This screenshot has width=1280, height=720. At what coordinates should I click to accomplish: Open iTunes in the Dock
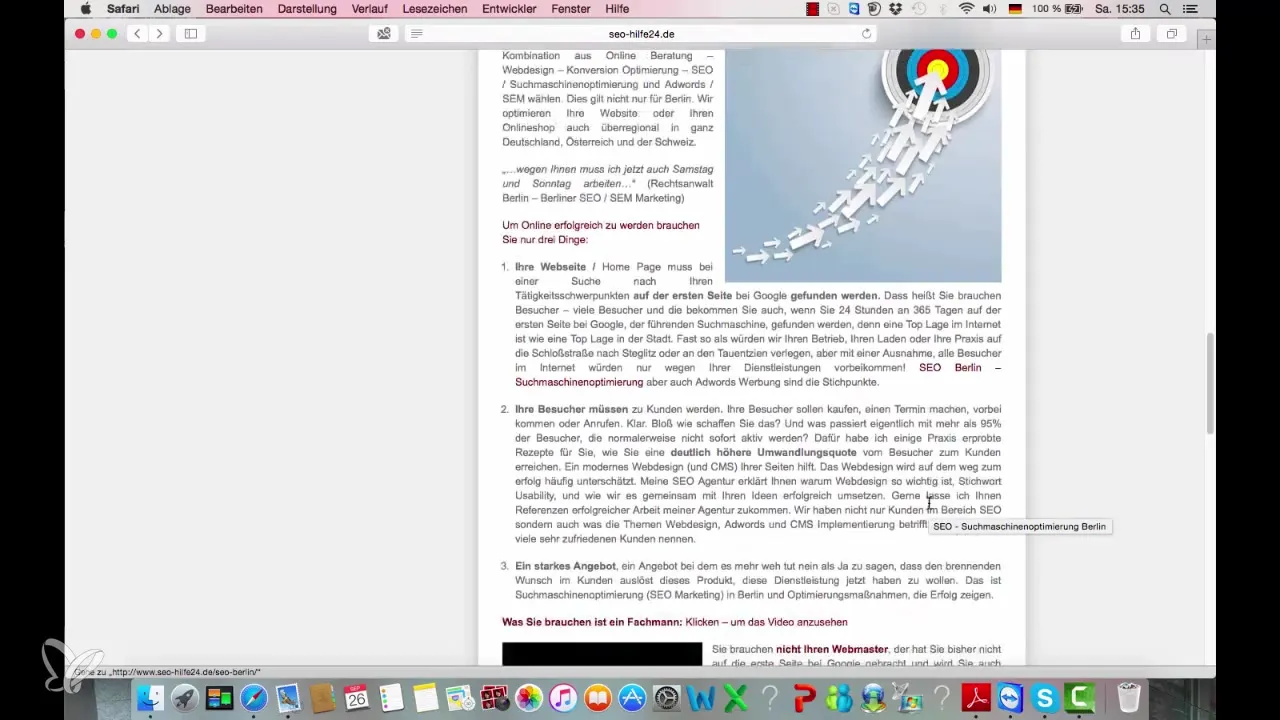(563, 697)
